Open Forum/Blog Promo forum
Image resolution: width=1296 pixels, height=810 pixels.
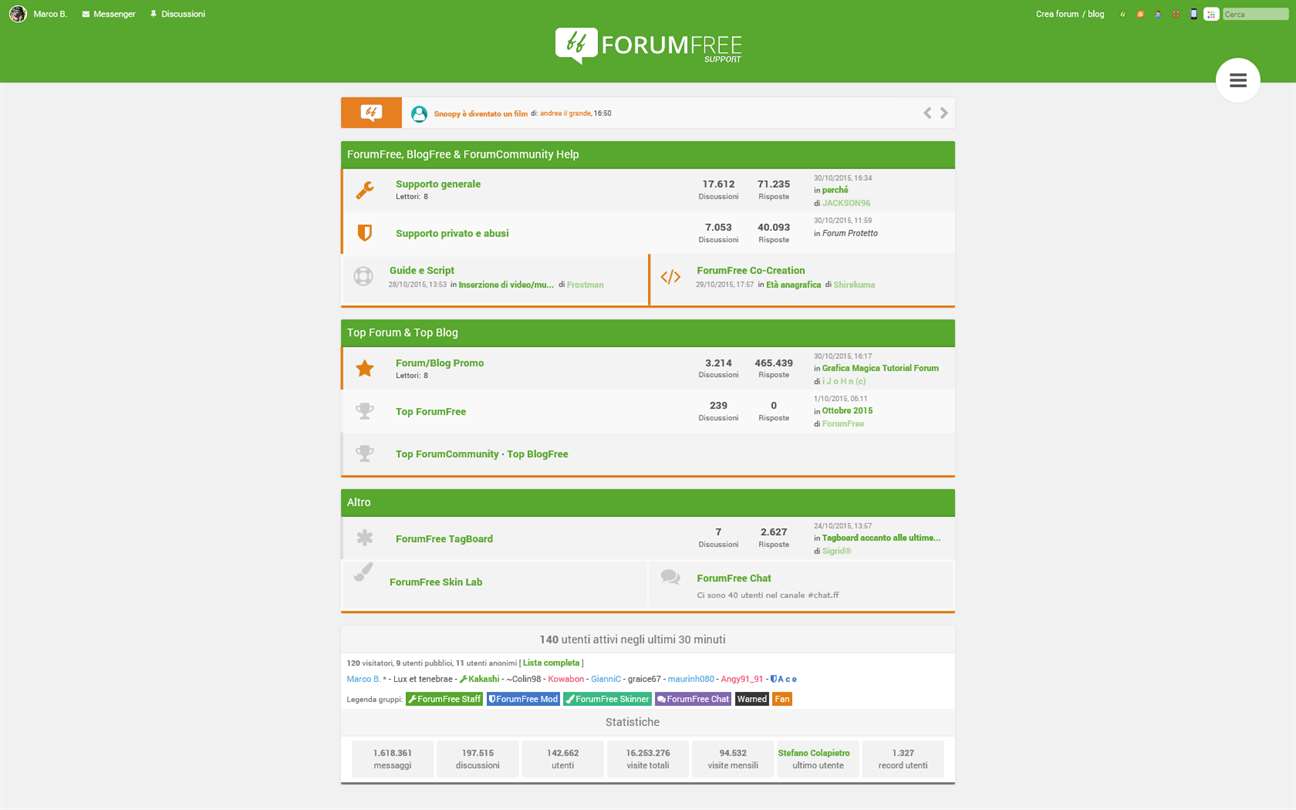pyautogui.click(x=439, y=363)
